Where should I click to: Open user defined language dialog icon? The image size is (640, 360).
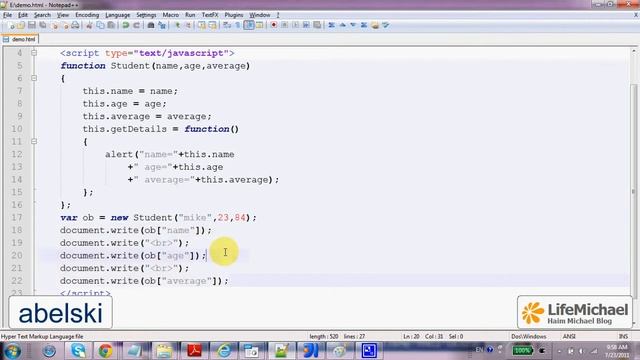260,25
